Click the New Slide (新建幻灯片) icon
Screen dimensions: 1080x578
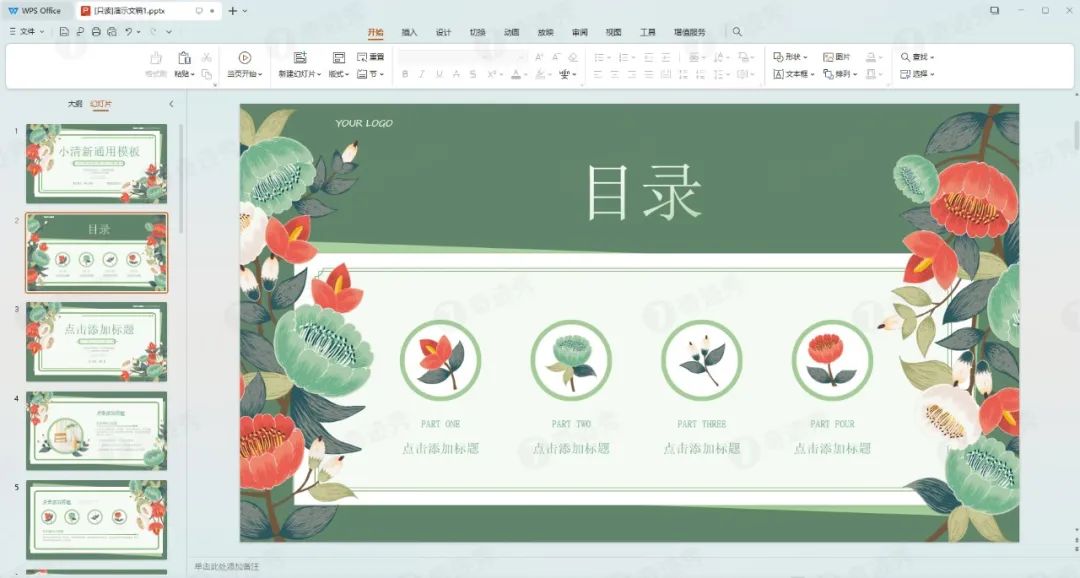(300, 58)
